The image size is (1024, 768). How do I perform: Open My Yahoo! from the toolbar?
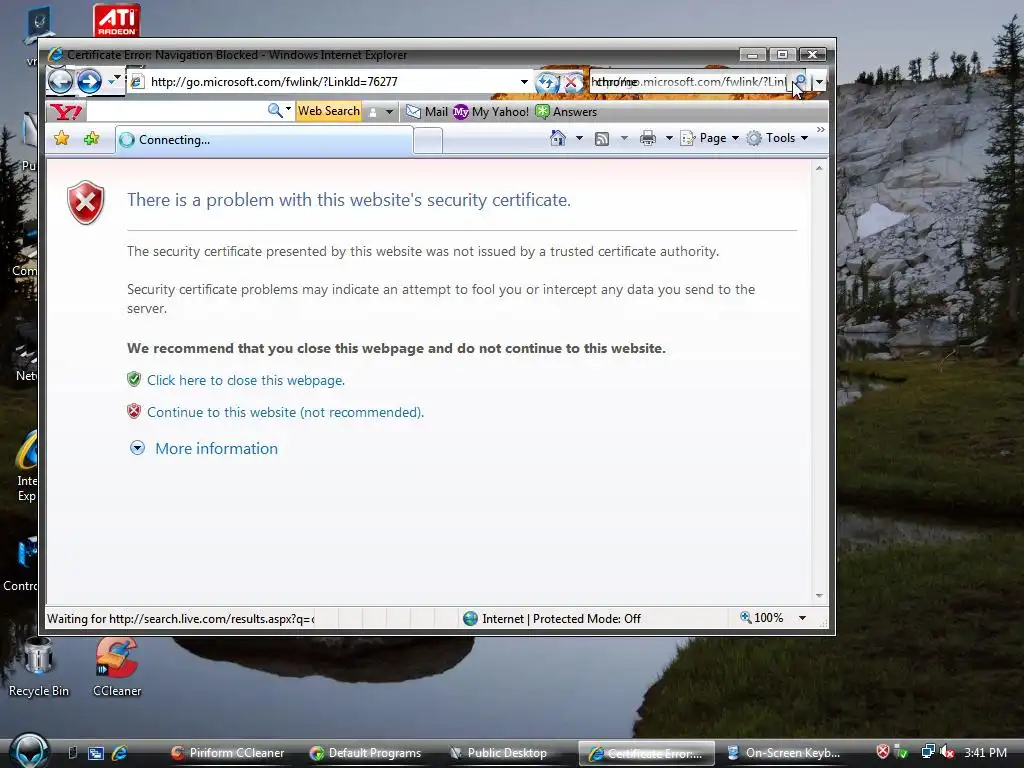coord(491,112)
